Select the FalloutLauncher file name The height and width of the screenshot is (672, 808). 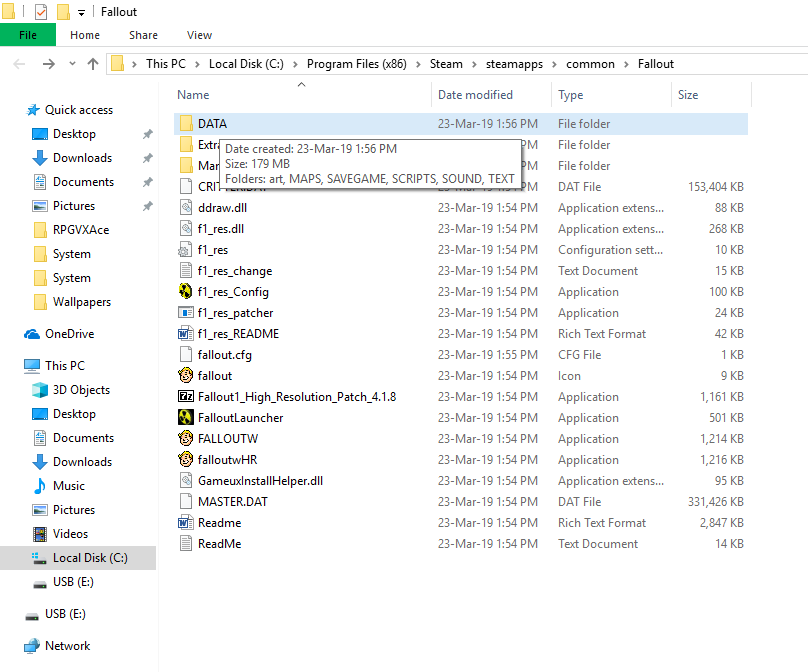(241, 418)
